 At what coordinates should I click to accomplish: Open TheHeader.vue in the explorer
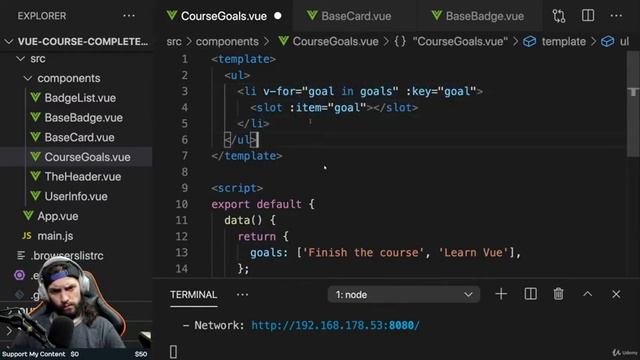82,177
